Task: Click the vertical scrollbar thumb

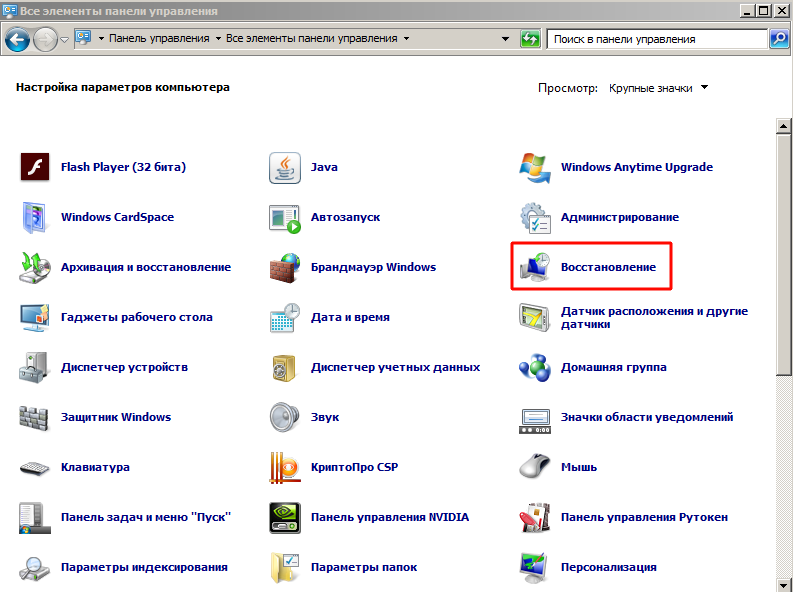Action: 783,254
